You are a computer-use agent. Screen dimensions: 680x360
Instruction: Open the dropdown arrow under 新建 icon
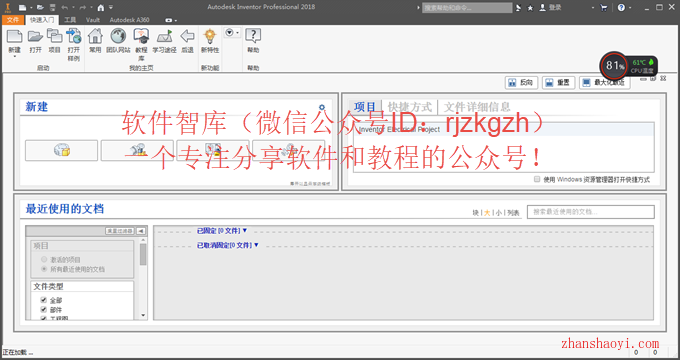coord(14,56)
